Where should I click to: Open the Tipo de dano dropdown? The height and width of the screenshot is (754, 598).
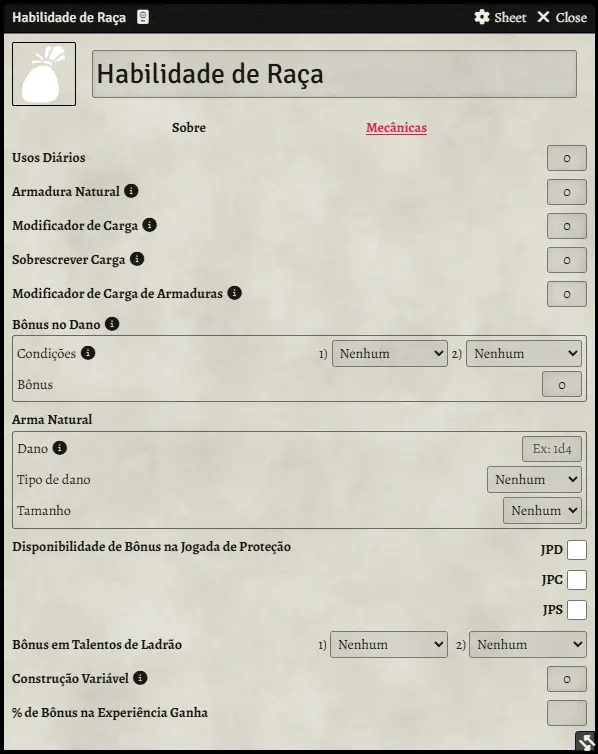point(534,479)
